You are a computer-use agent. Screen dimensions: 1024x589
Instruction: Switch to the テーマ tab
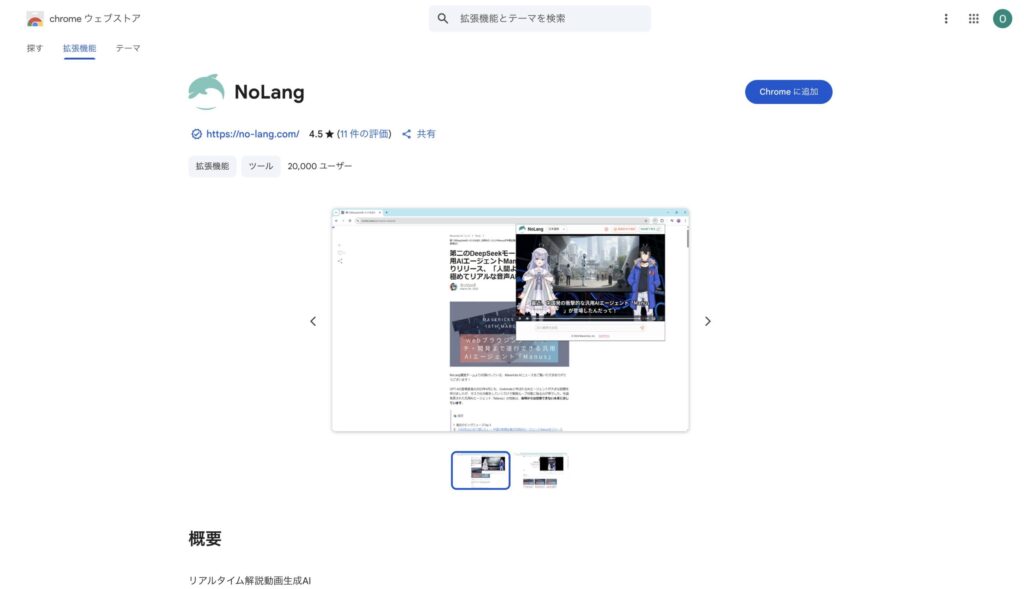[128, 48]
